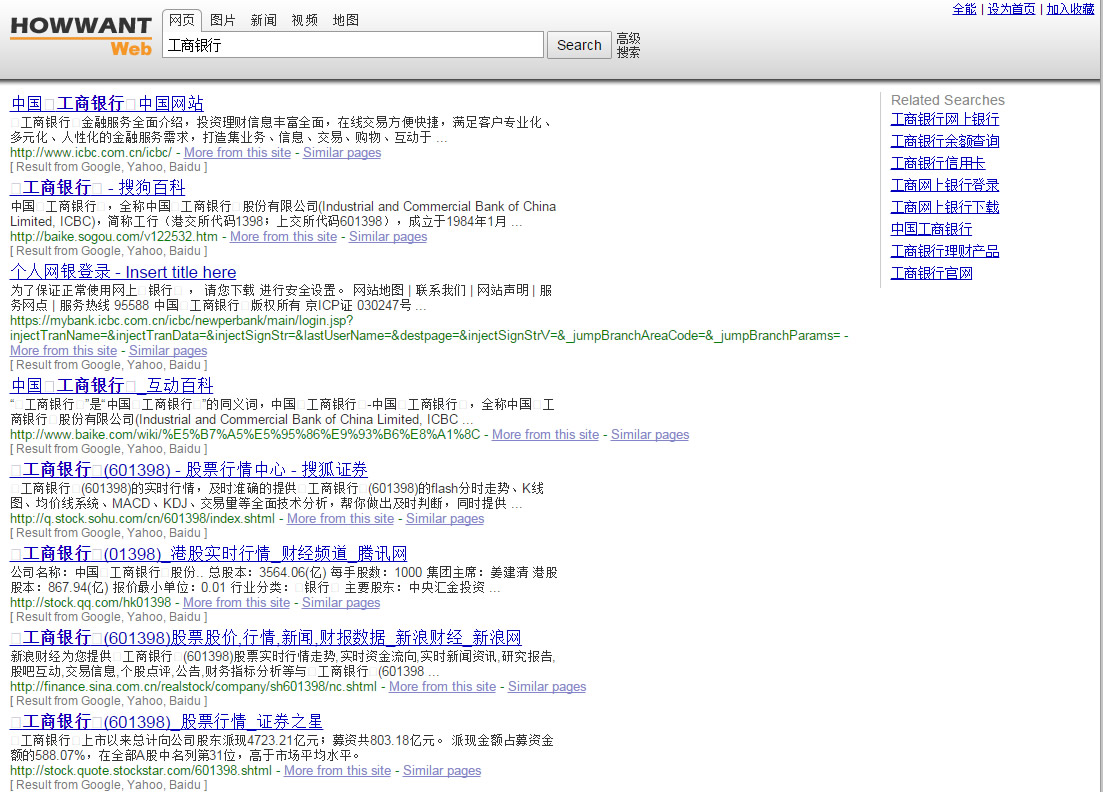The width and height of the screenshot is (1103, 792).
Task: Click URL text http://www.icbc.com.cn/icbc/
Action: click(x=91, y=153)
